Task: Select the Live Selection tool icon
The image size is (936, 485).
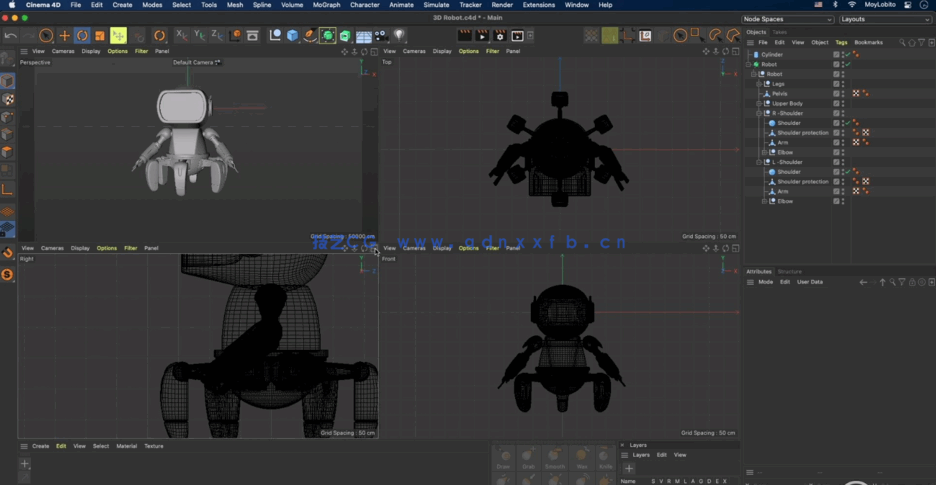Action: click(x=46, y=36)
